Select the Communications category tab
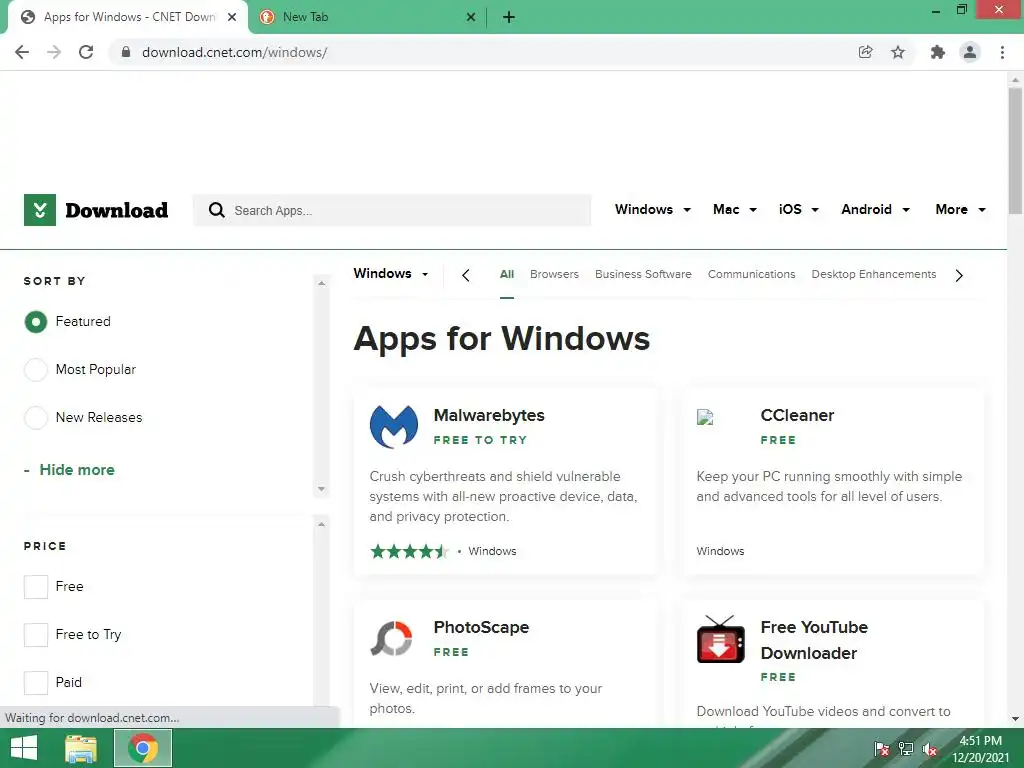Viewport: 1024px width, 768px height. (x=752, y=274)
